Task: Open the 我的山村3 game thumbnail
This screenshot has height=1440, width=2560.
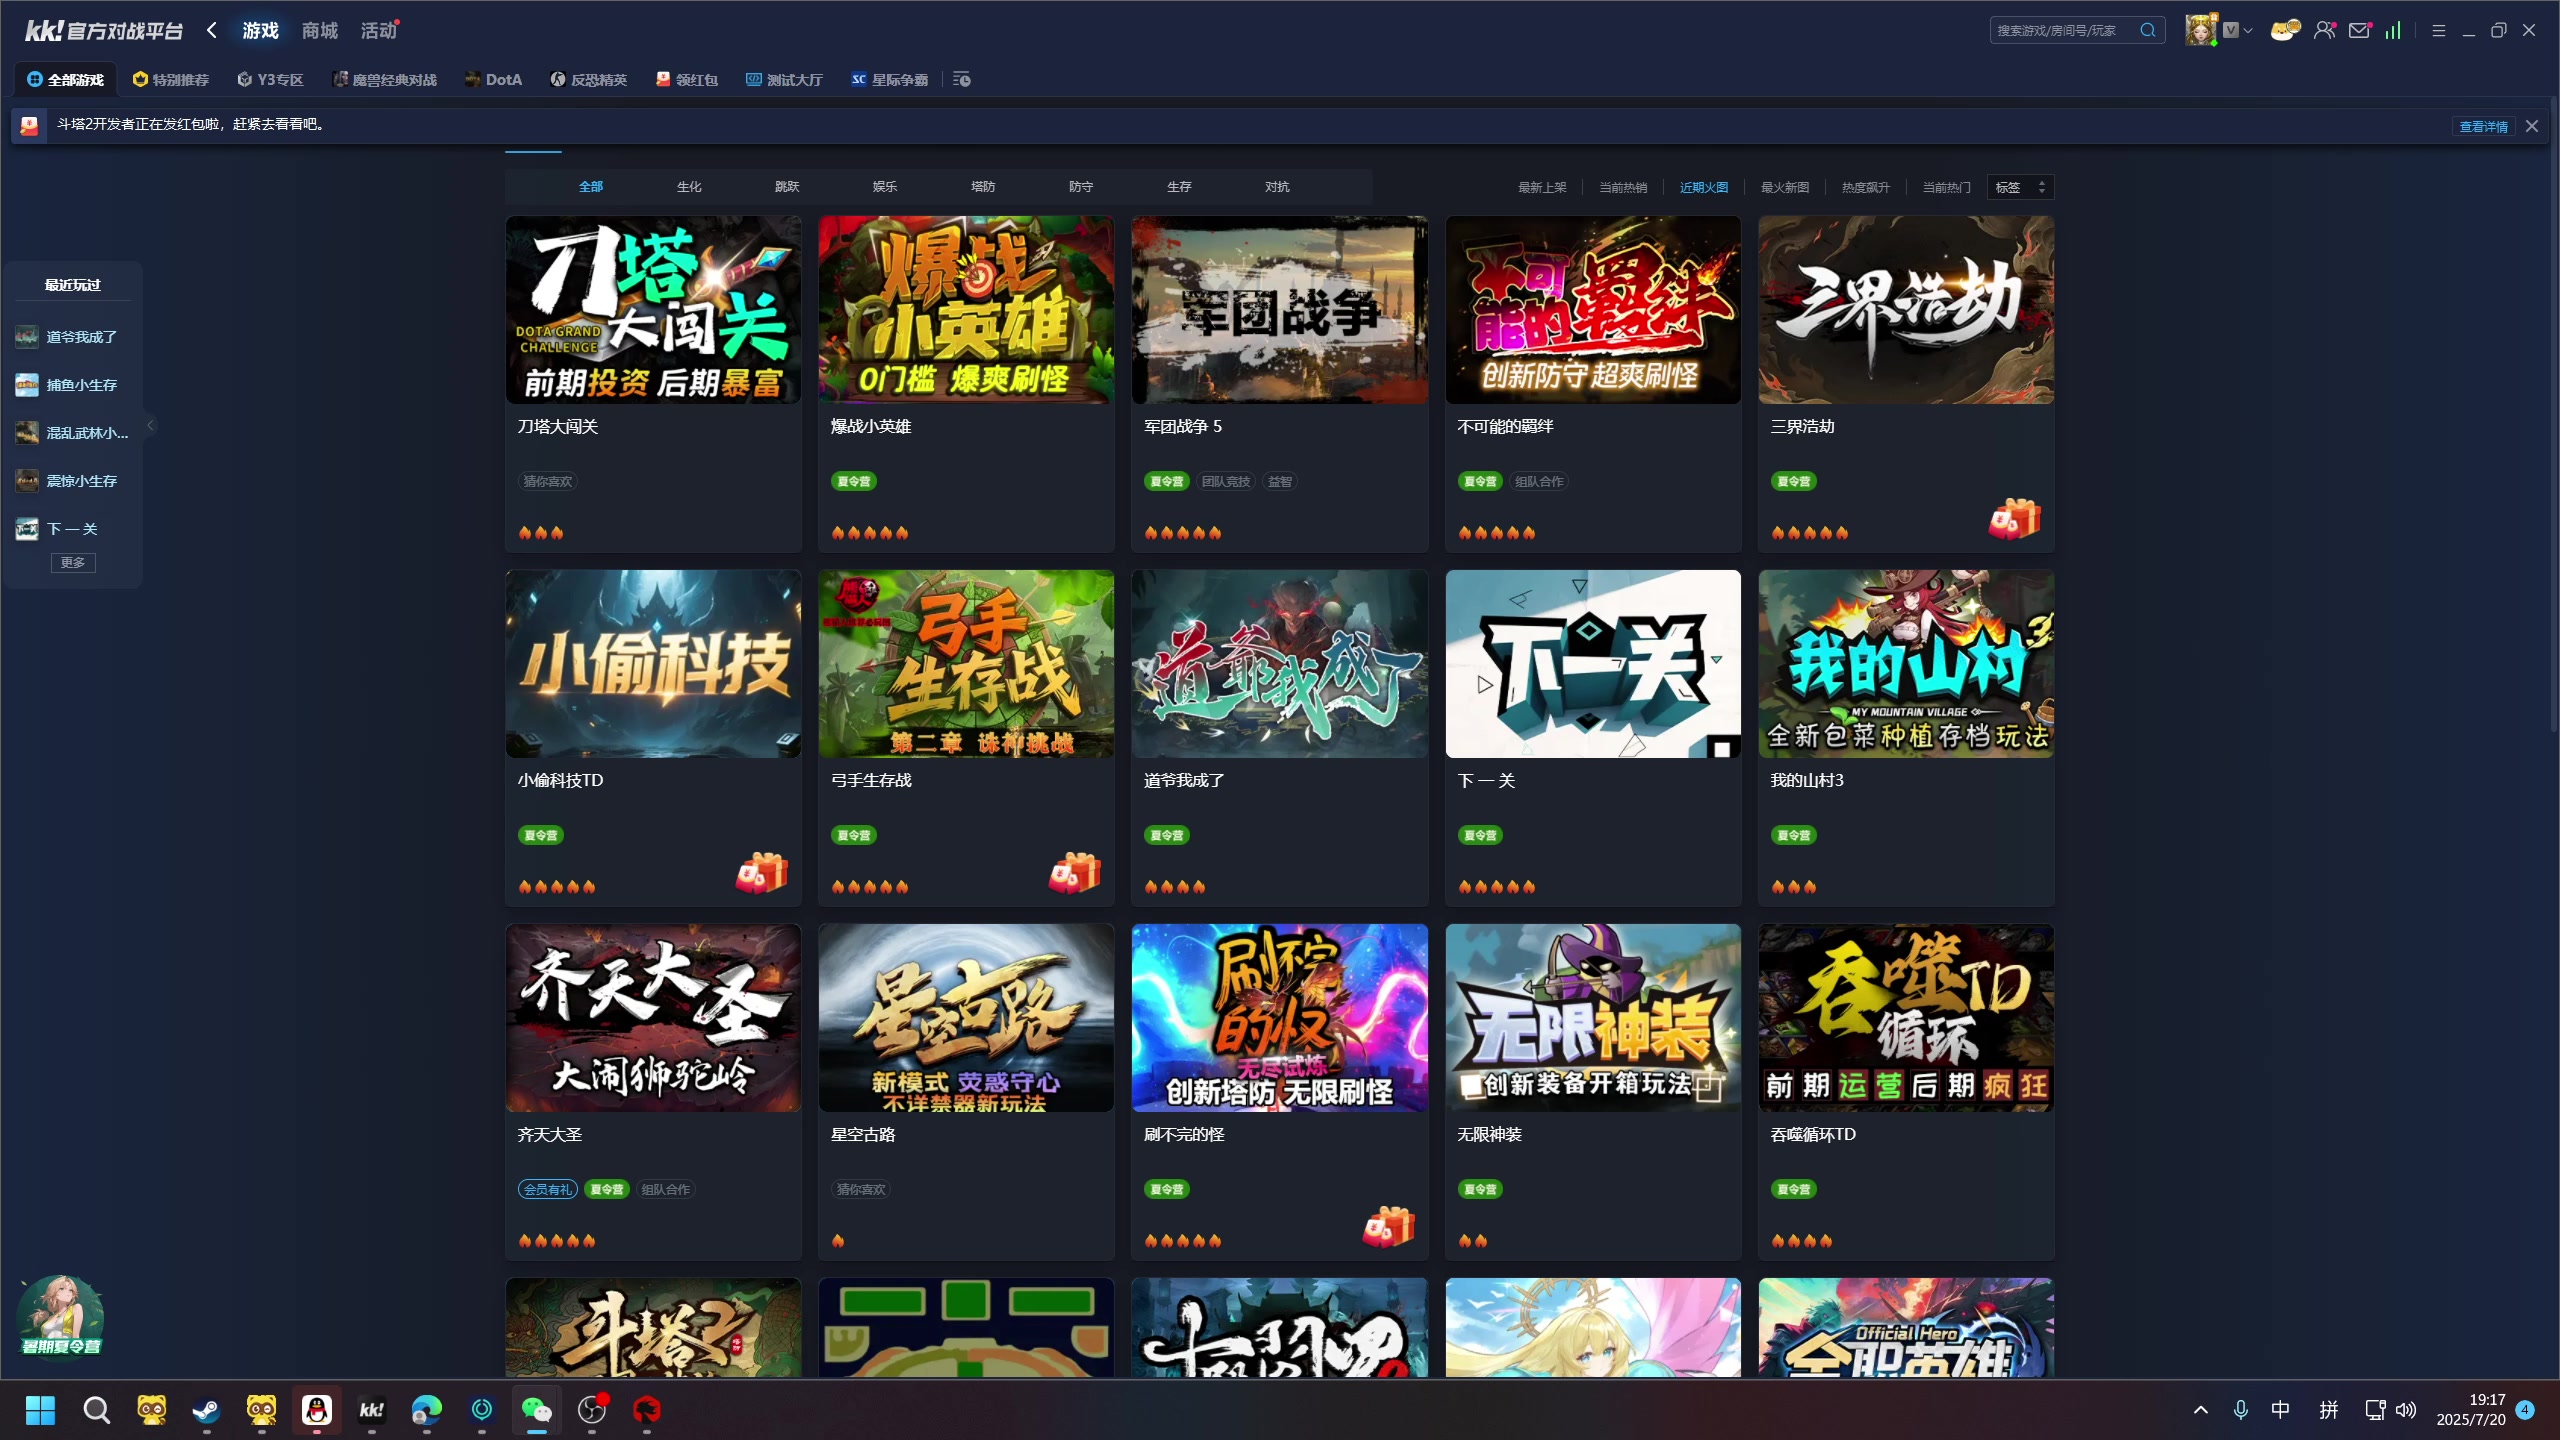Action: [x=1906, y=664]
